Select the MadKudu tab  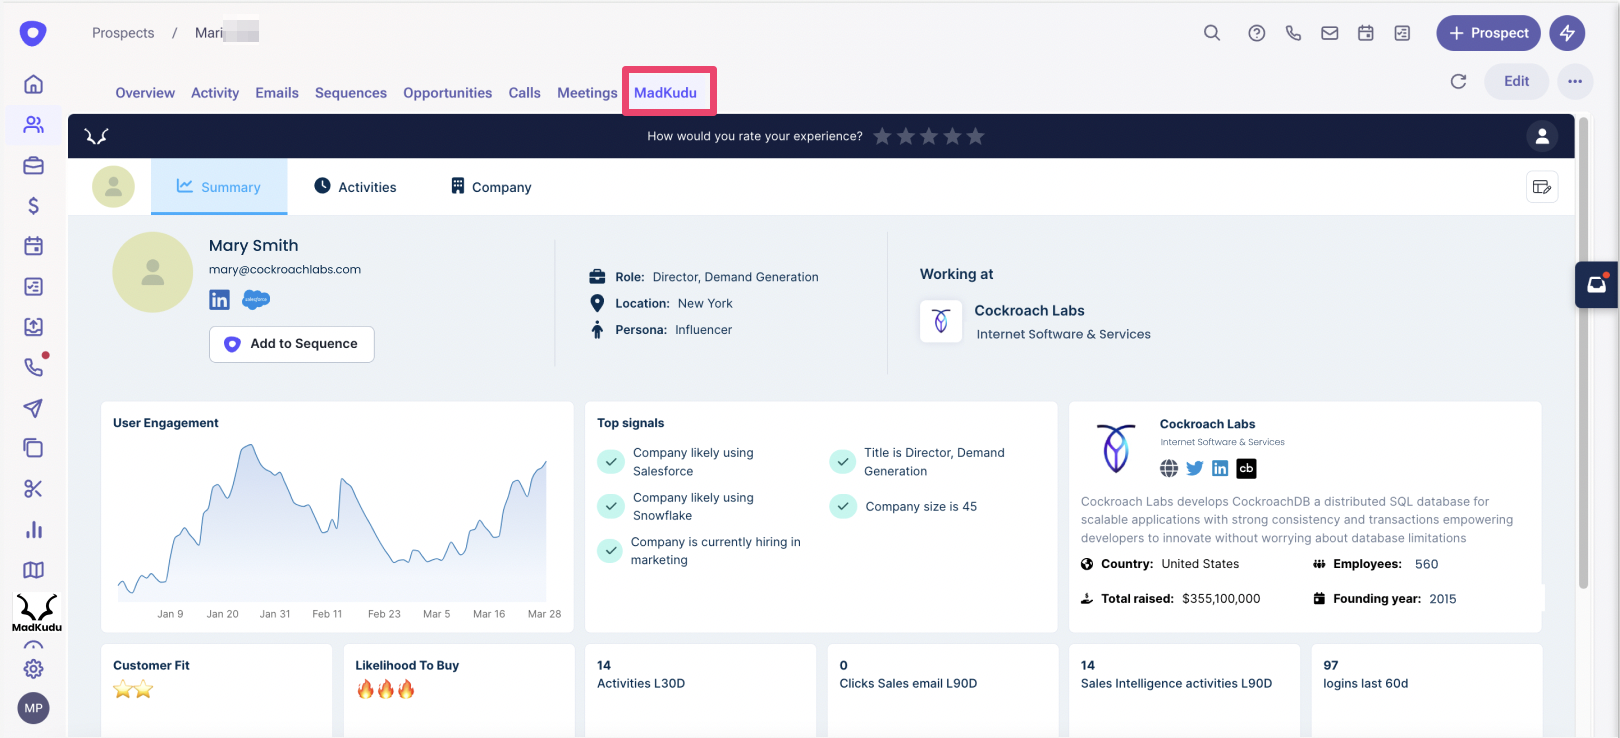665,93
